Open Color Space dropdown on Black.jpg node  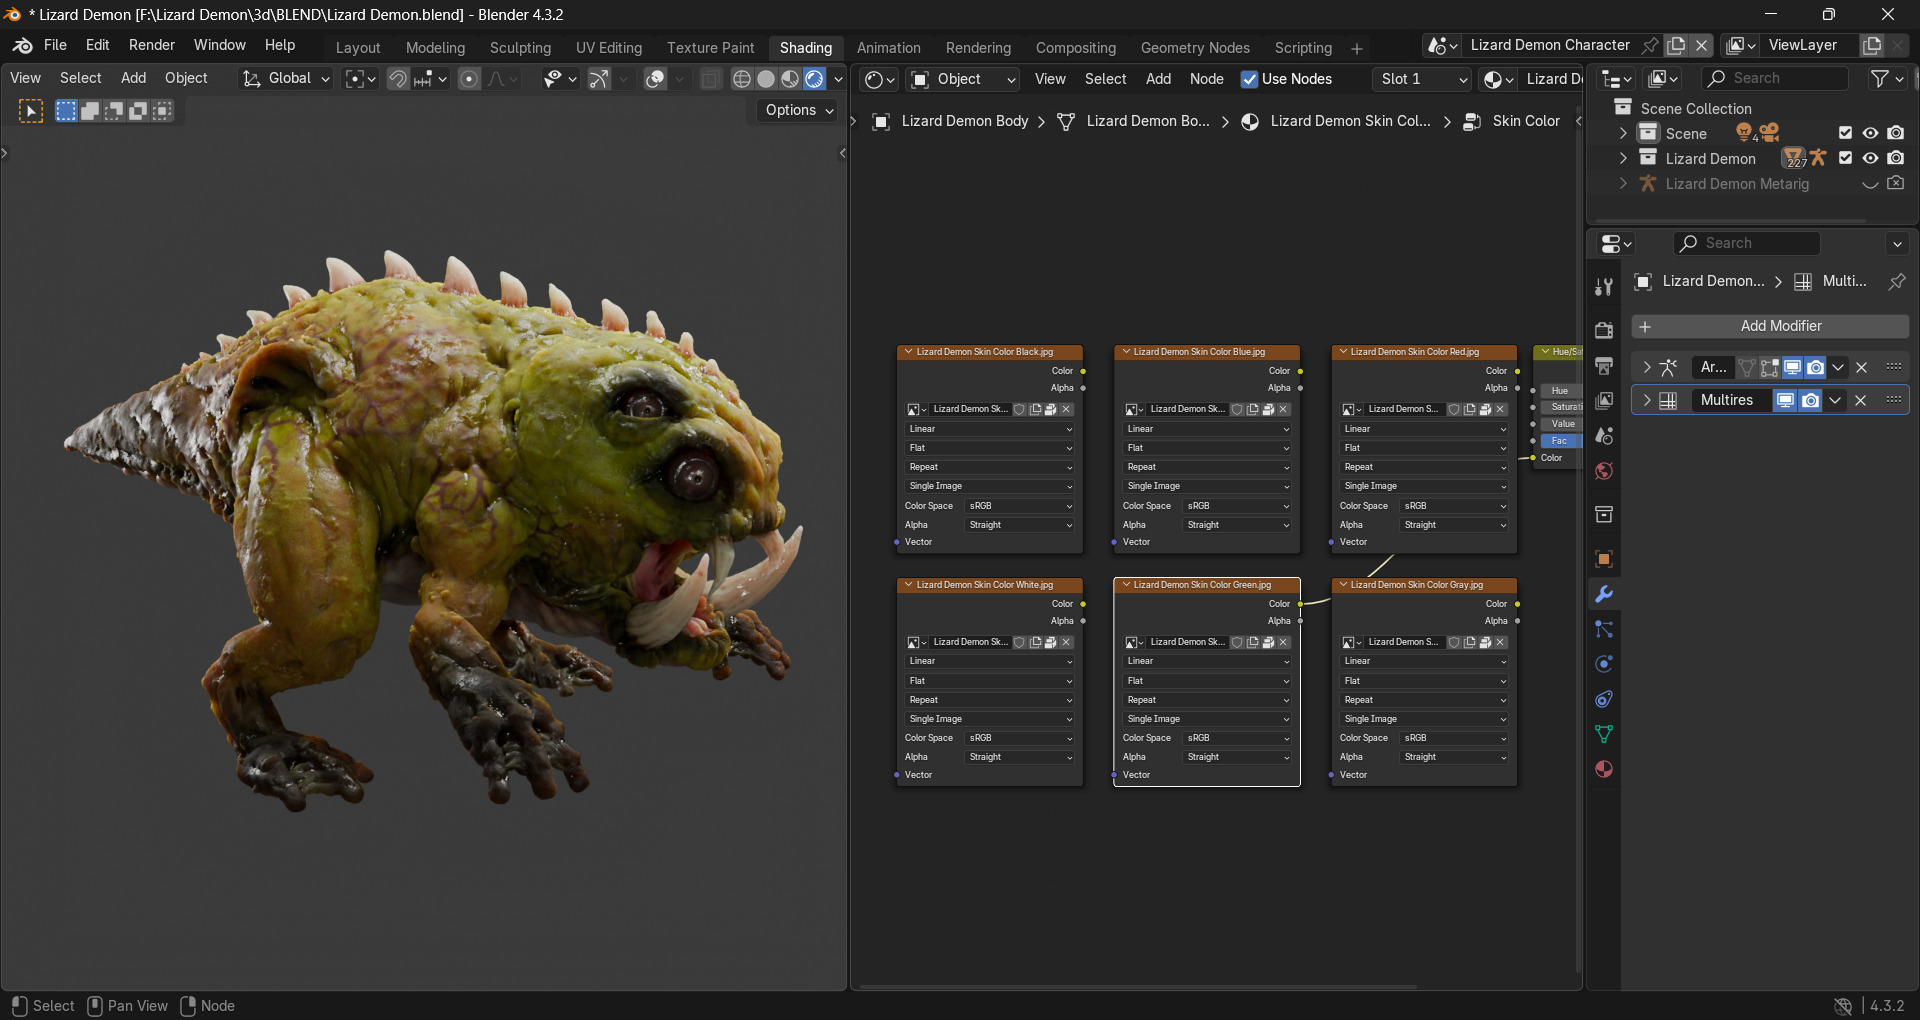(1020, 506)
